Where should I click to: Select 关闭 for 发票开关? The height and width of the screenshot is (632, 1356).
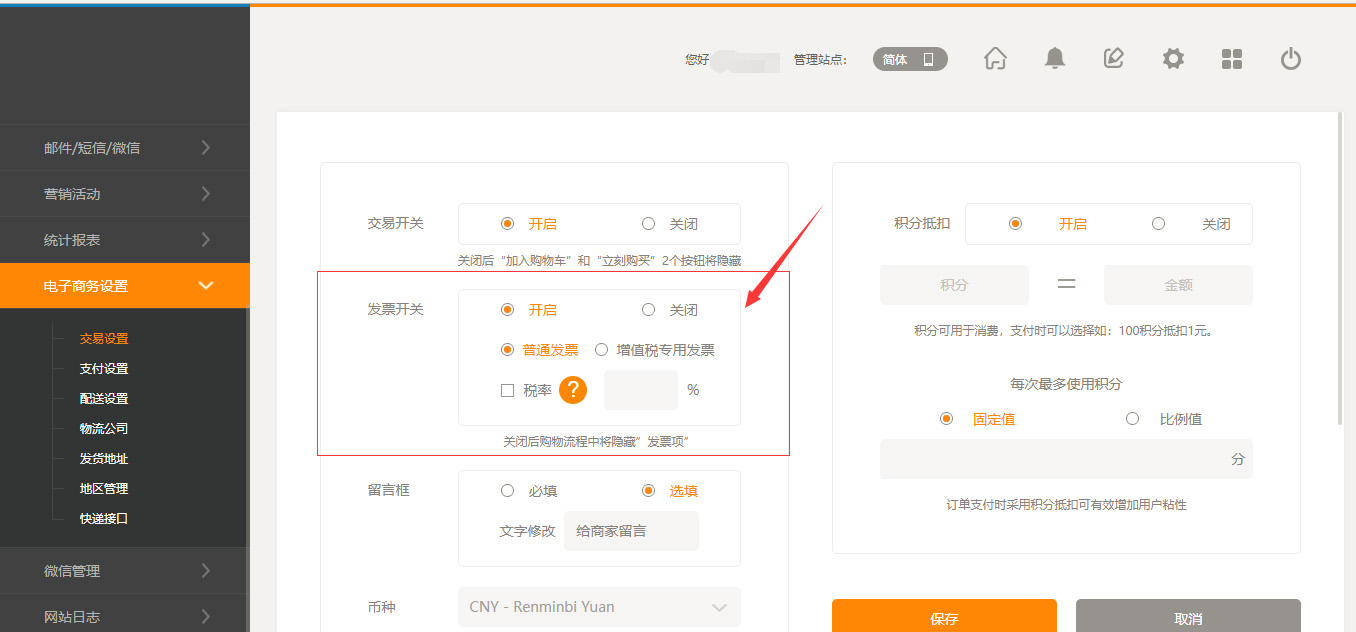point(649,310)
